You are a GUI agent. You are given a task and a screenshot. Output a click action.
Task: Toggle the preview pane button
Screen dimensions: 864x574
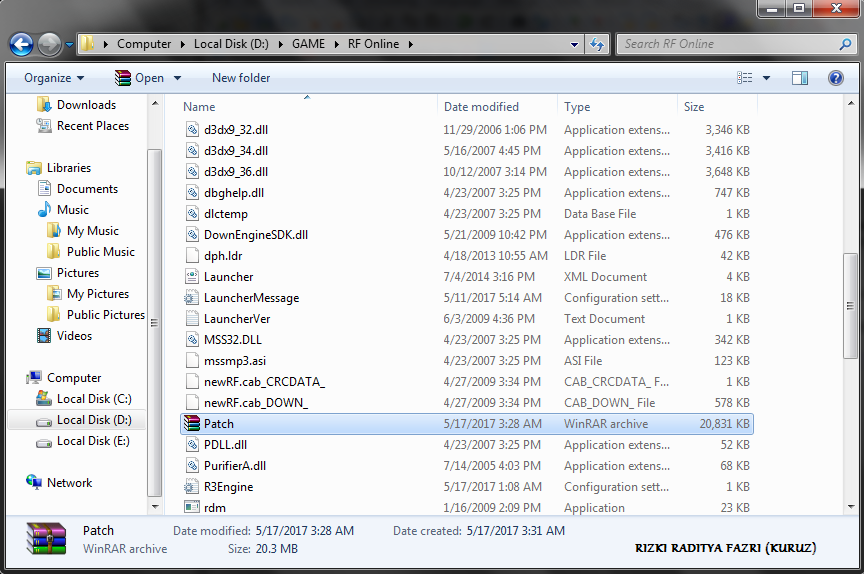tap(800, 78)
